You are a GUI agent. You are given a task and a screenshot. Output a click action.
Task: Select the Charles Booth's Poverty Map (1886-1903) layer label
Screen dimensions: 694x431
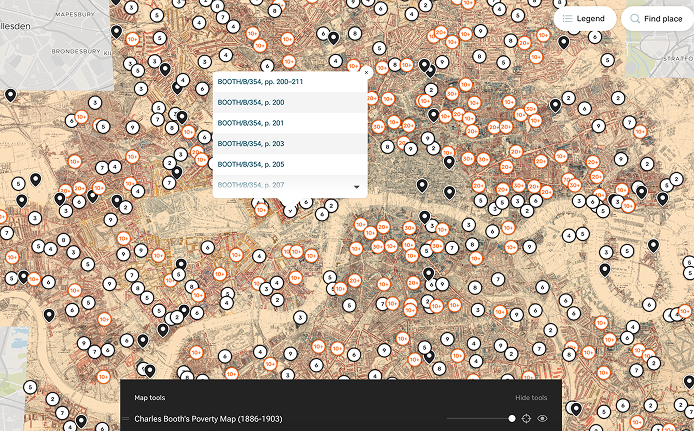(208, 419)
